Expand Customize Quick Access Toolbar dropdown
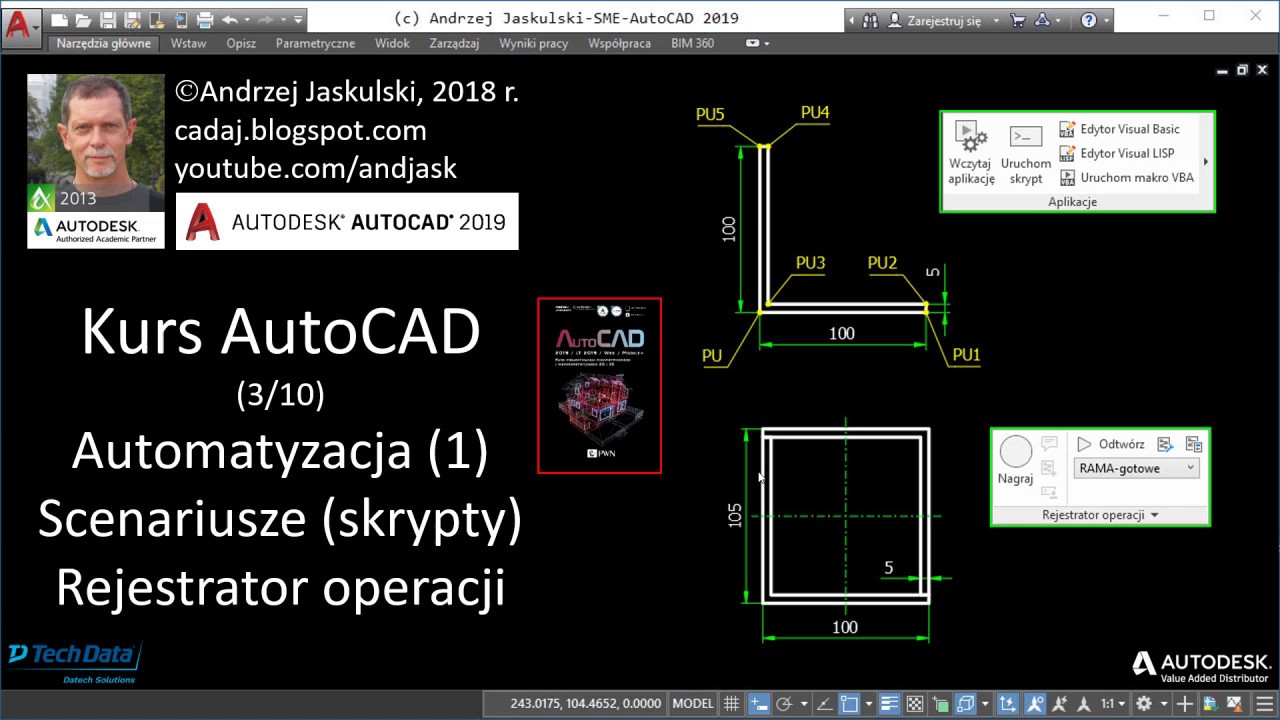The height and width of the screenshot is (720, 1280). (x=298, y=20)
